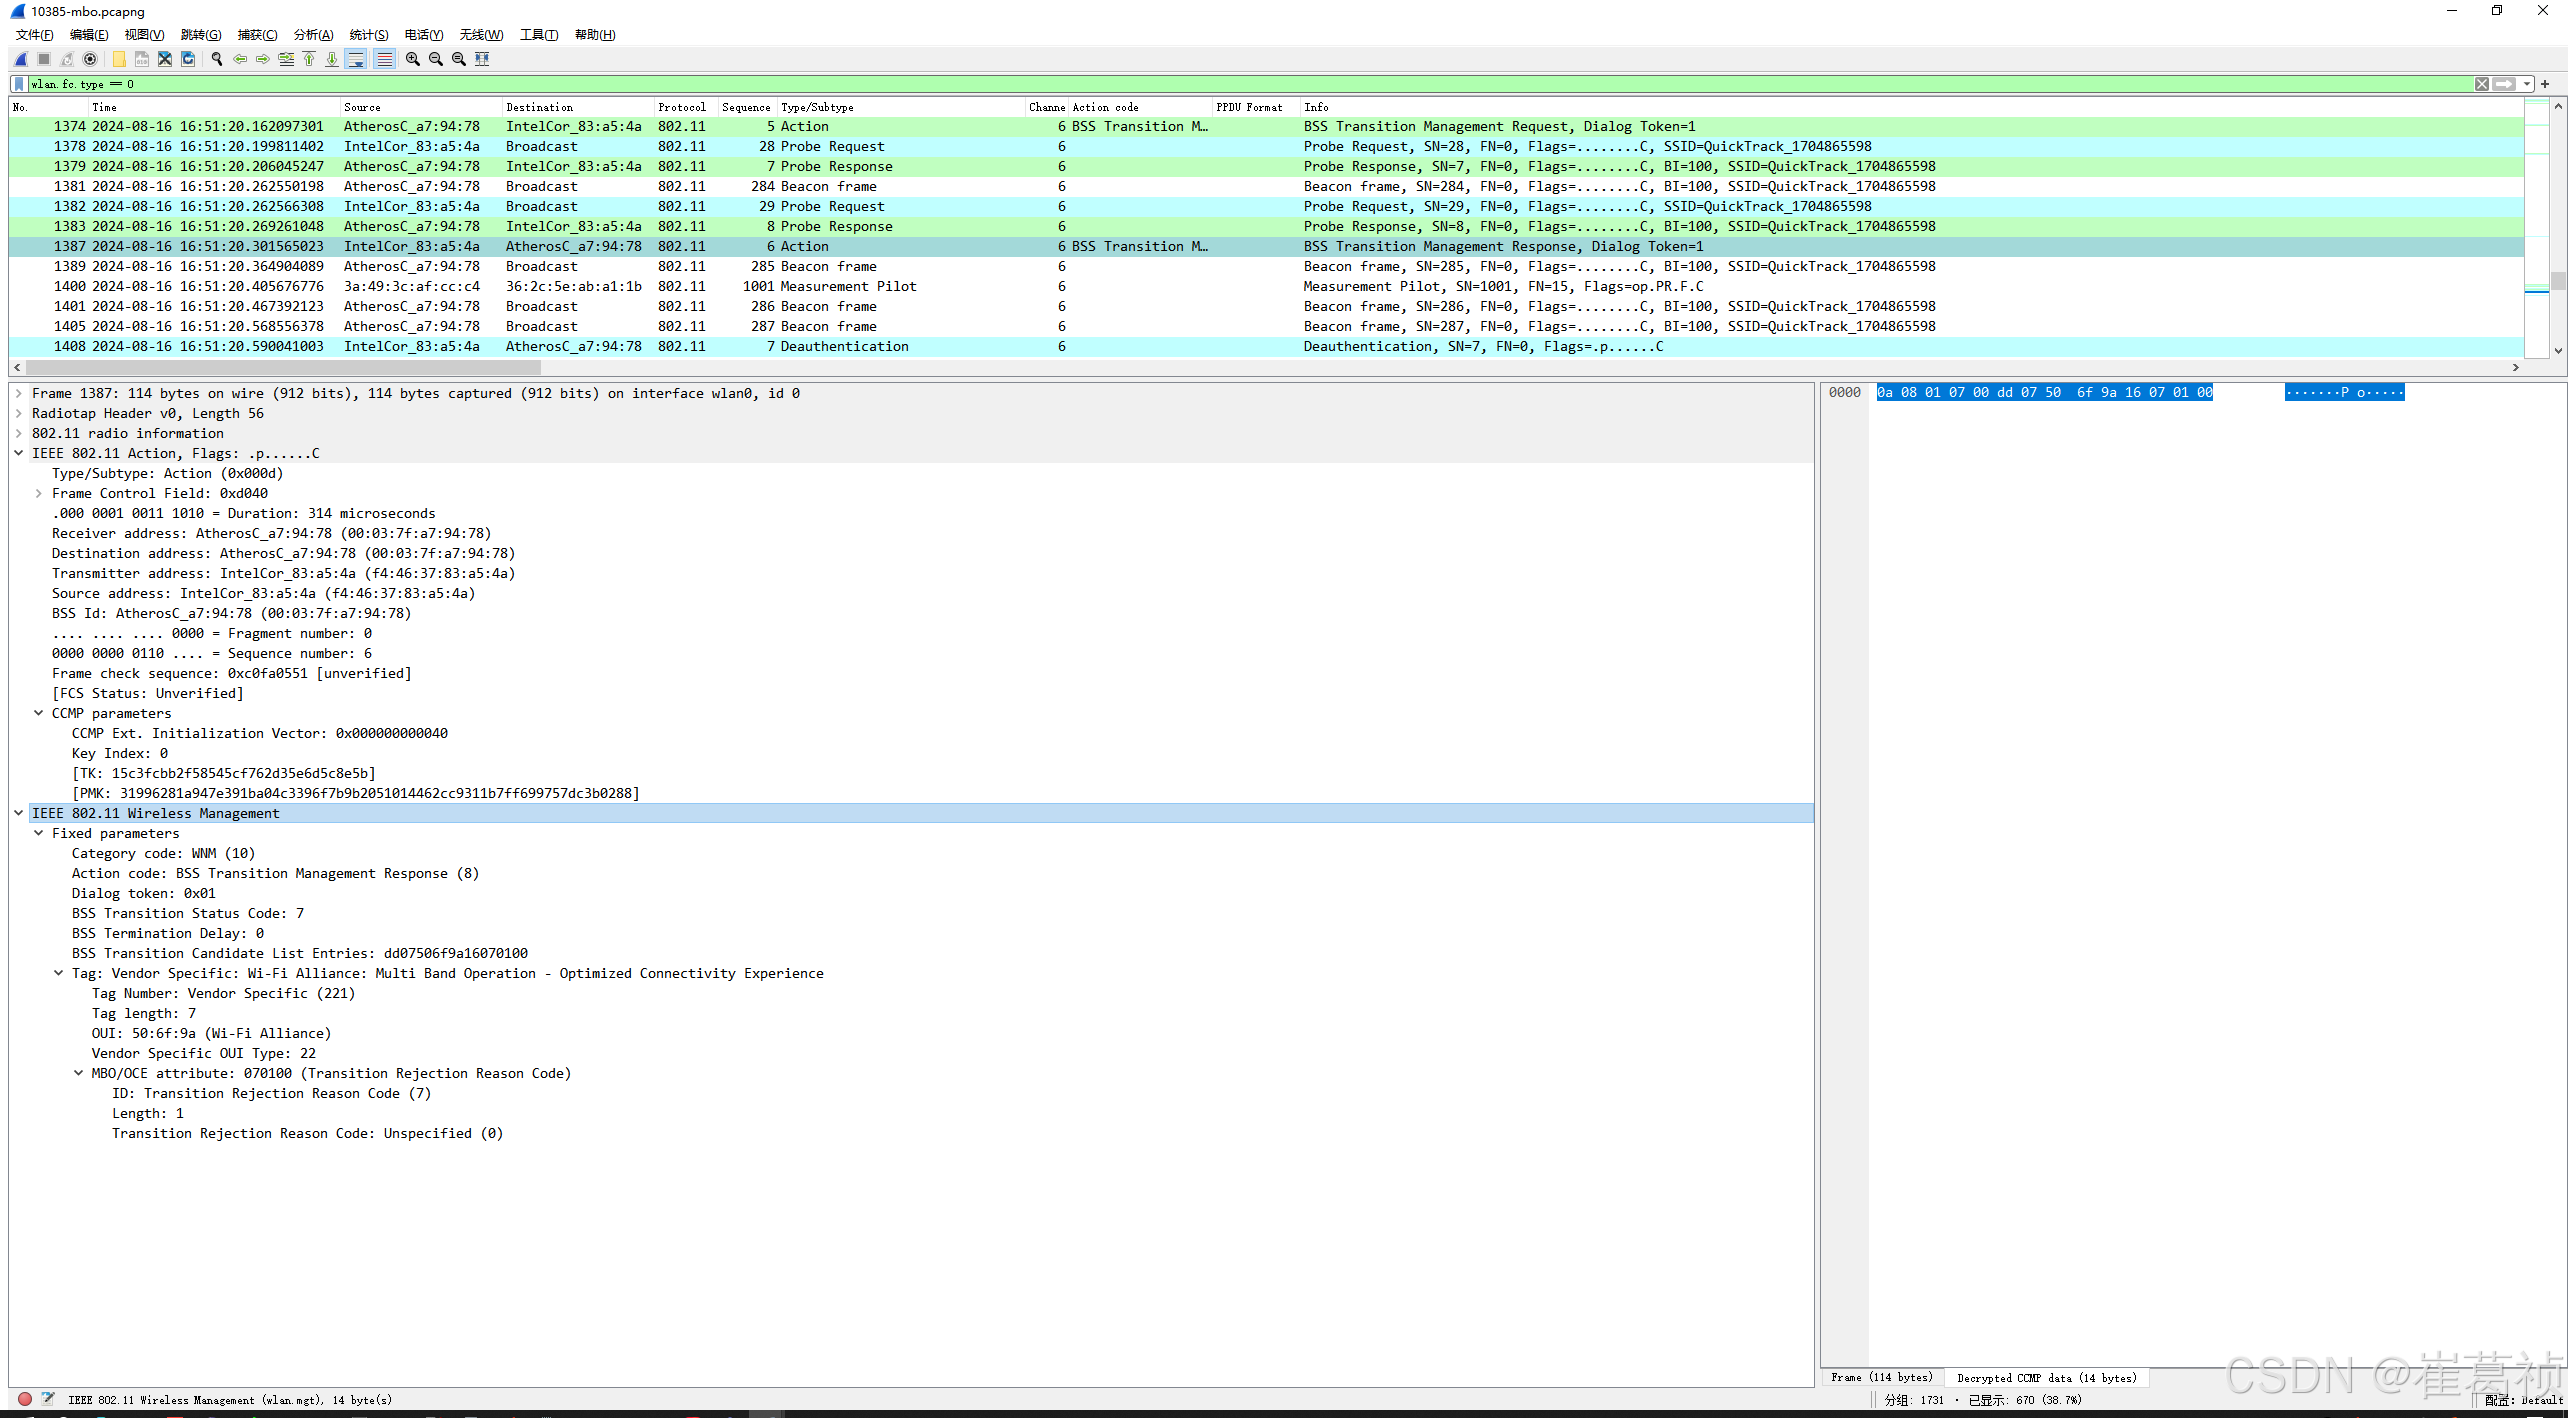The image size is (2568, 1418).
Task: Open the 无线(W) menu
Action: click(481, 35)
